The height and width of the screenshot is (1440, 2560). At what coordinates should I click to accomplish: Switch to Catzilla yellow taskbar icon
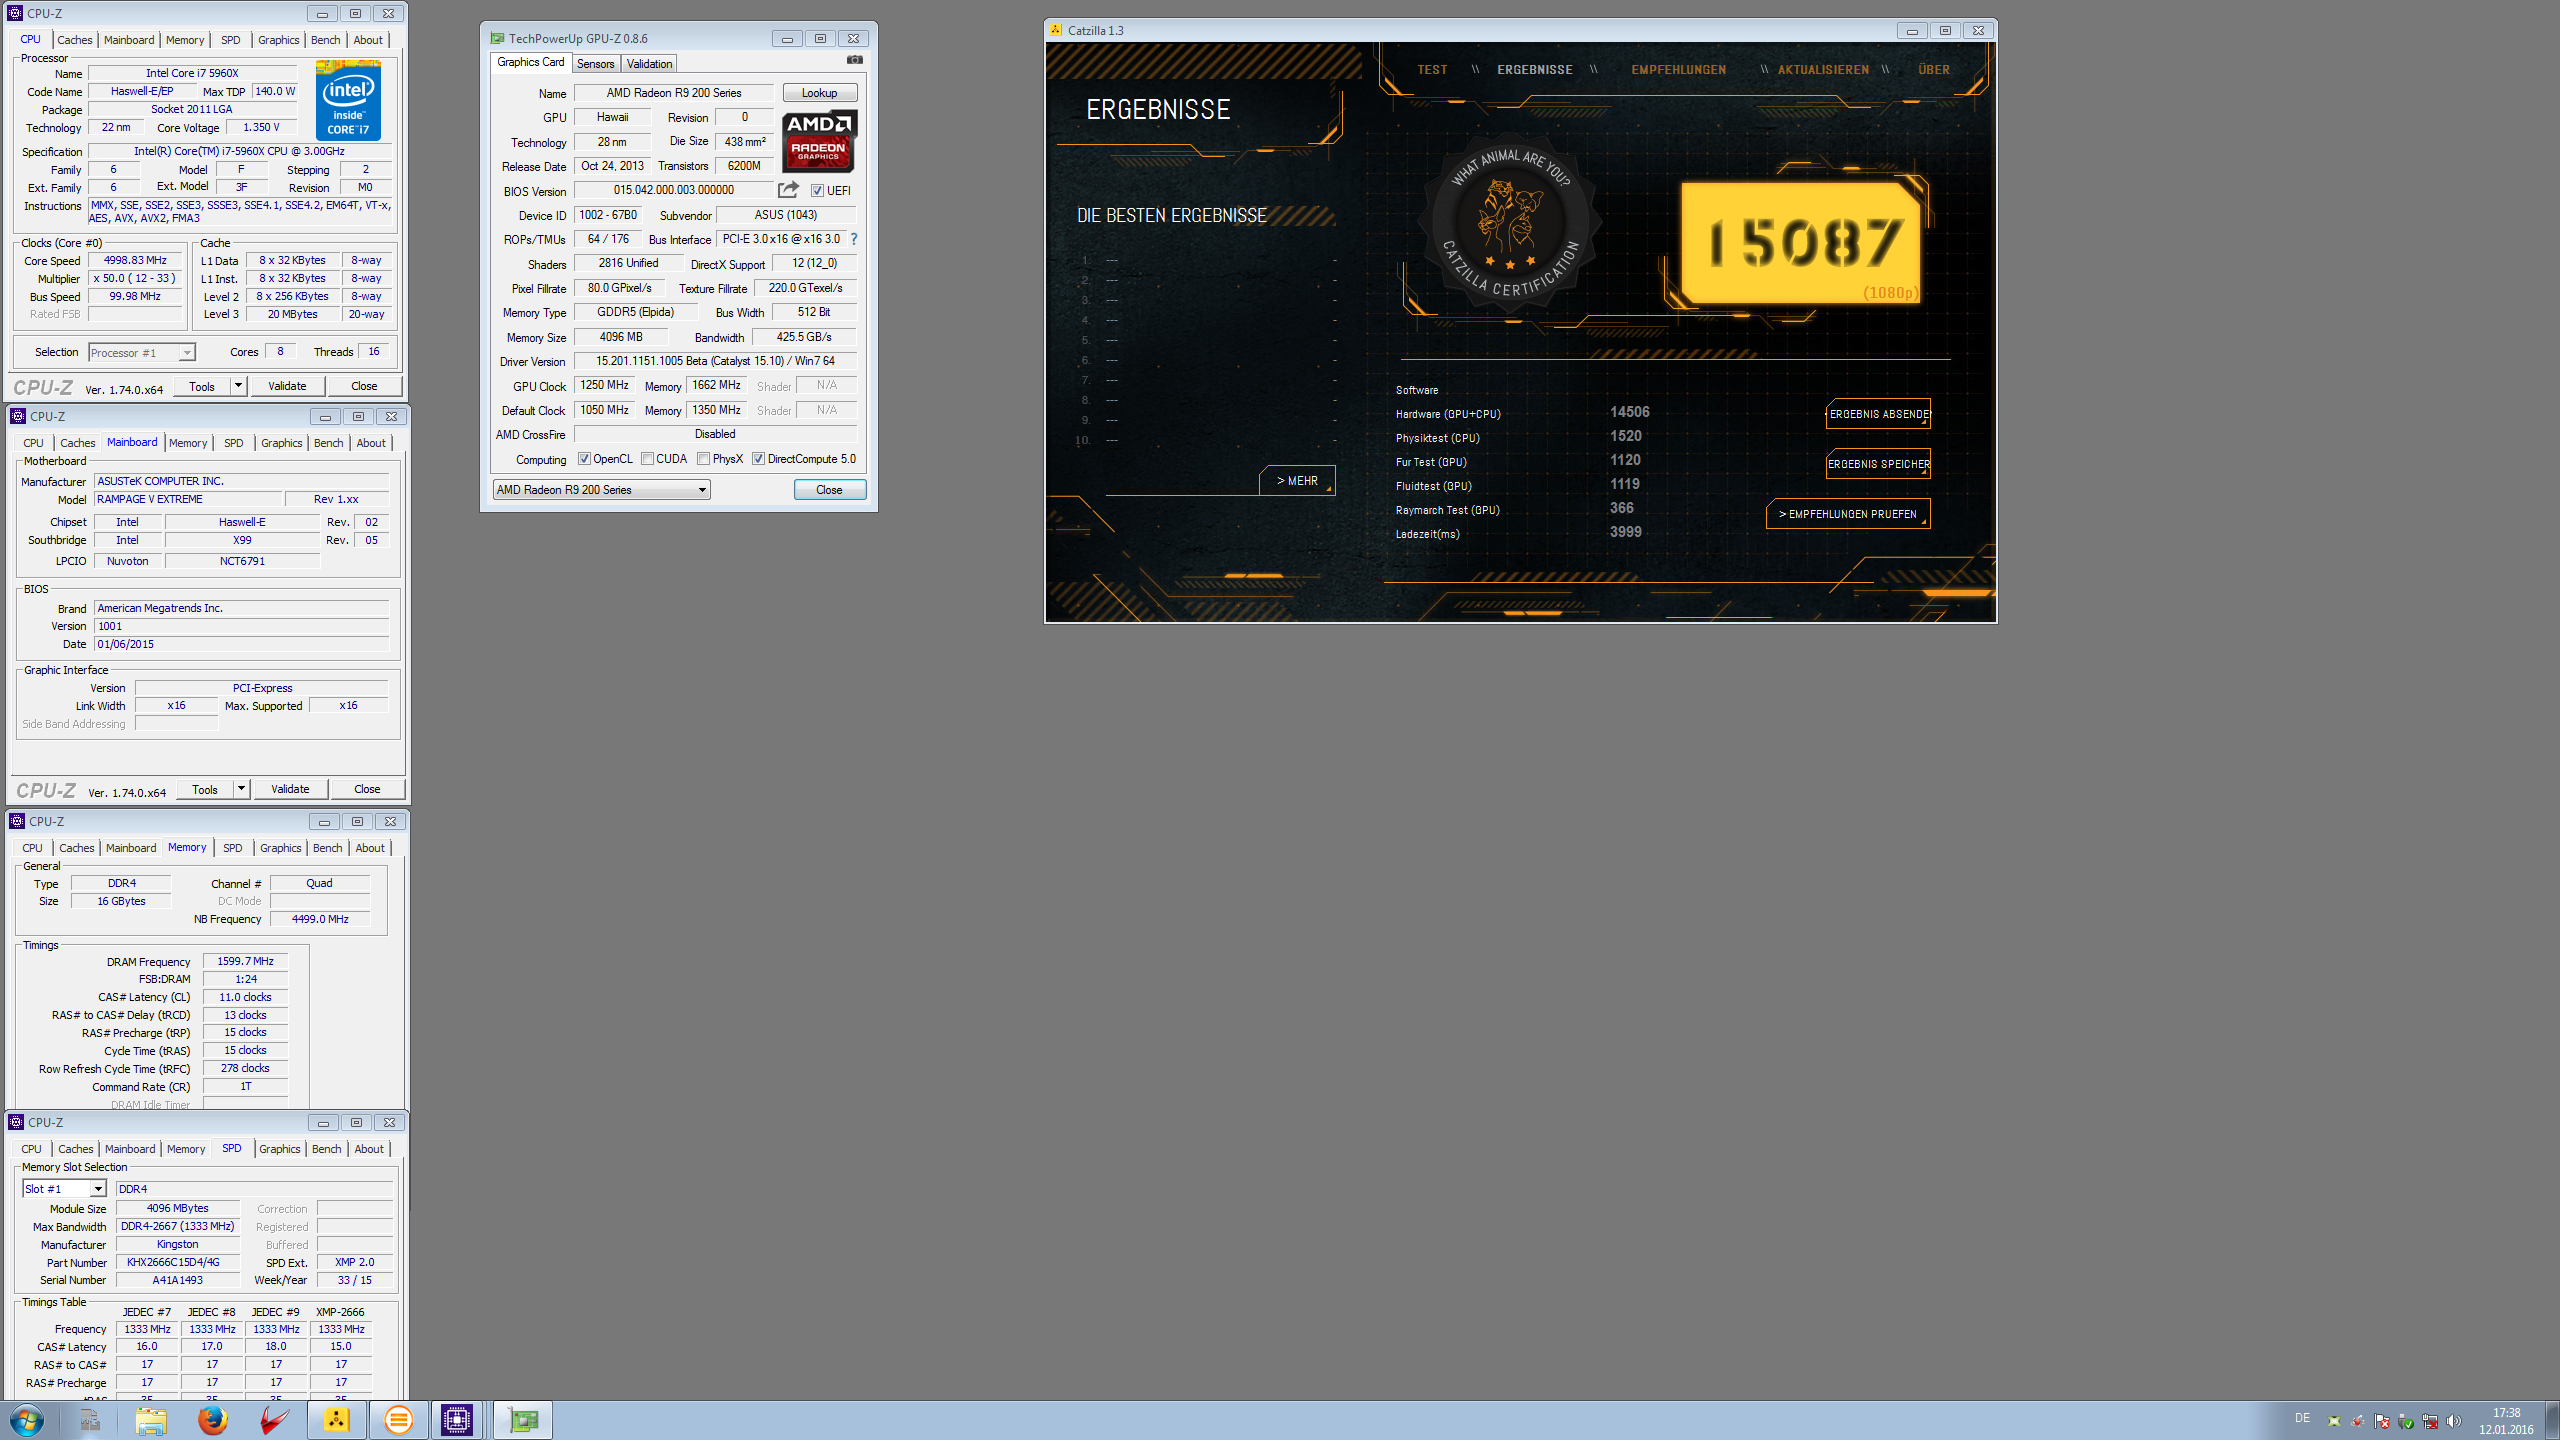pyautogui.click(x=336, y=1420)
